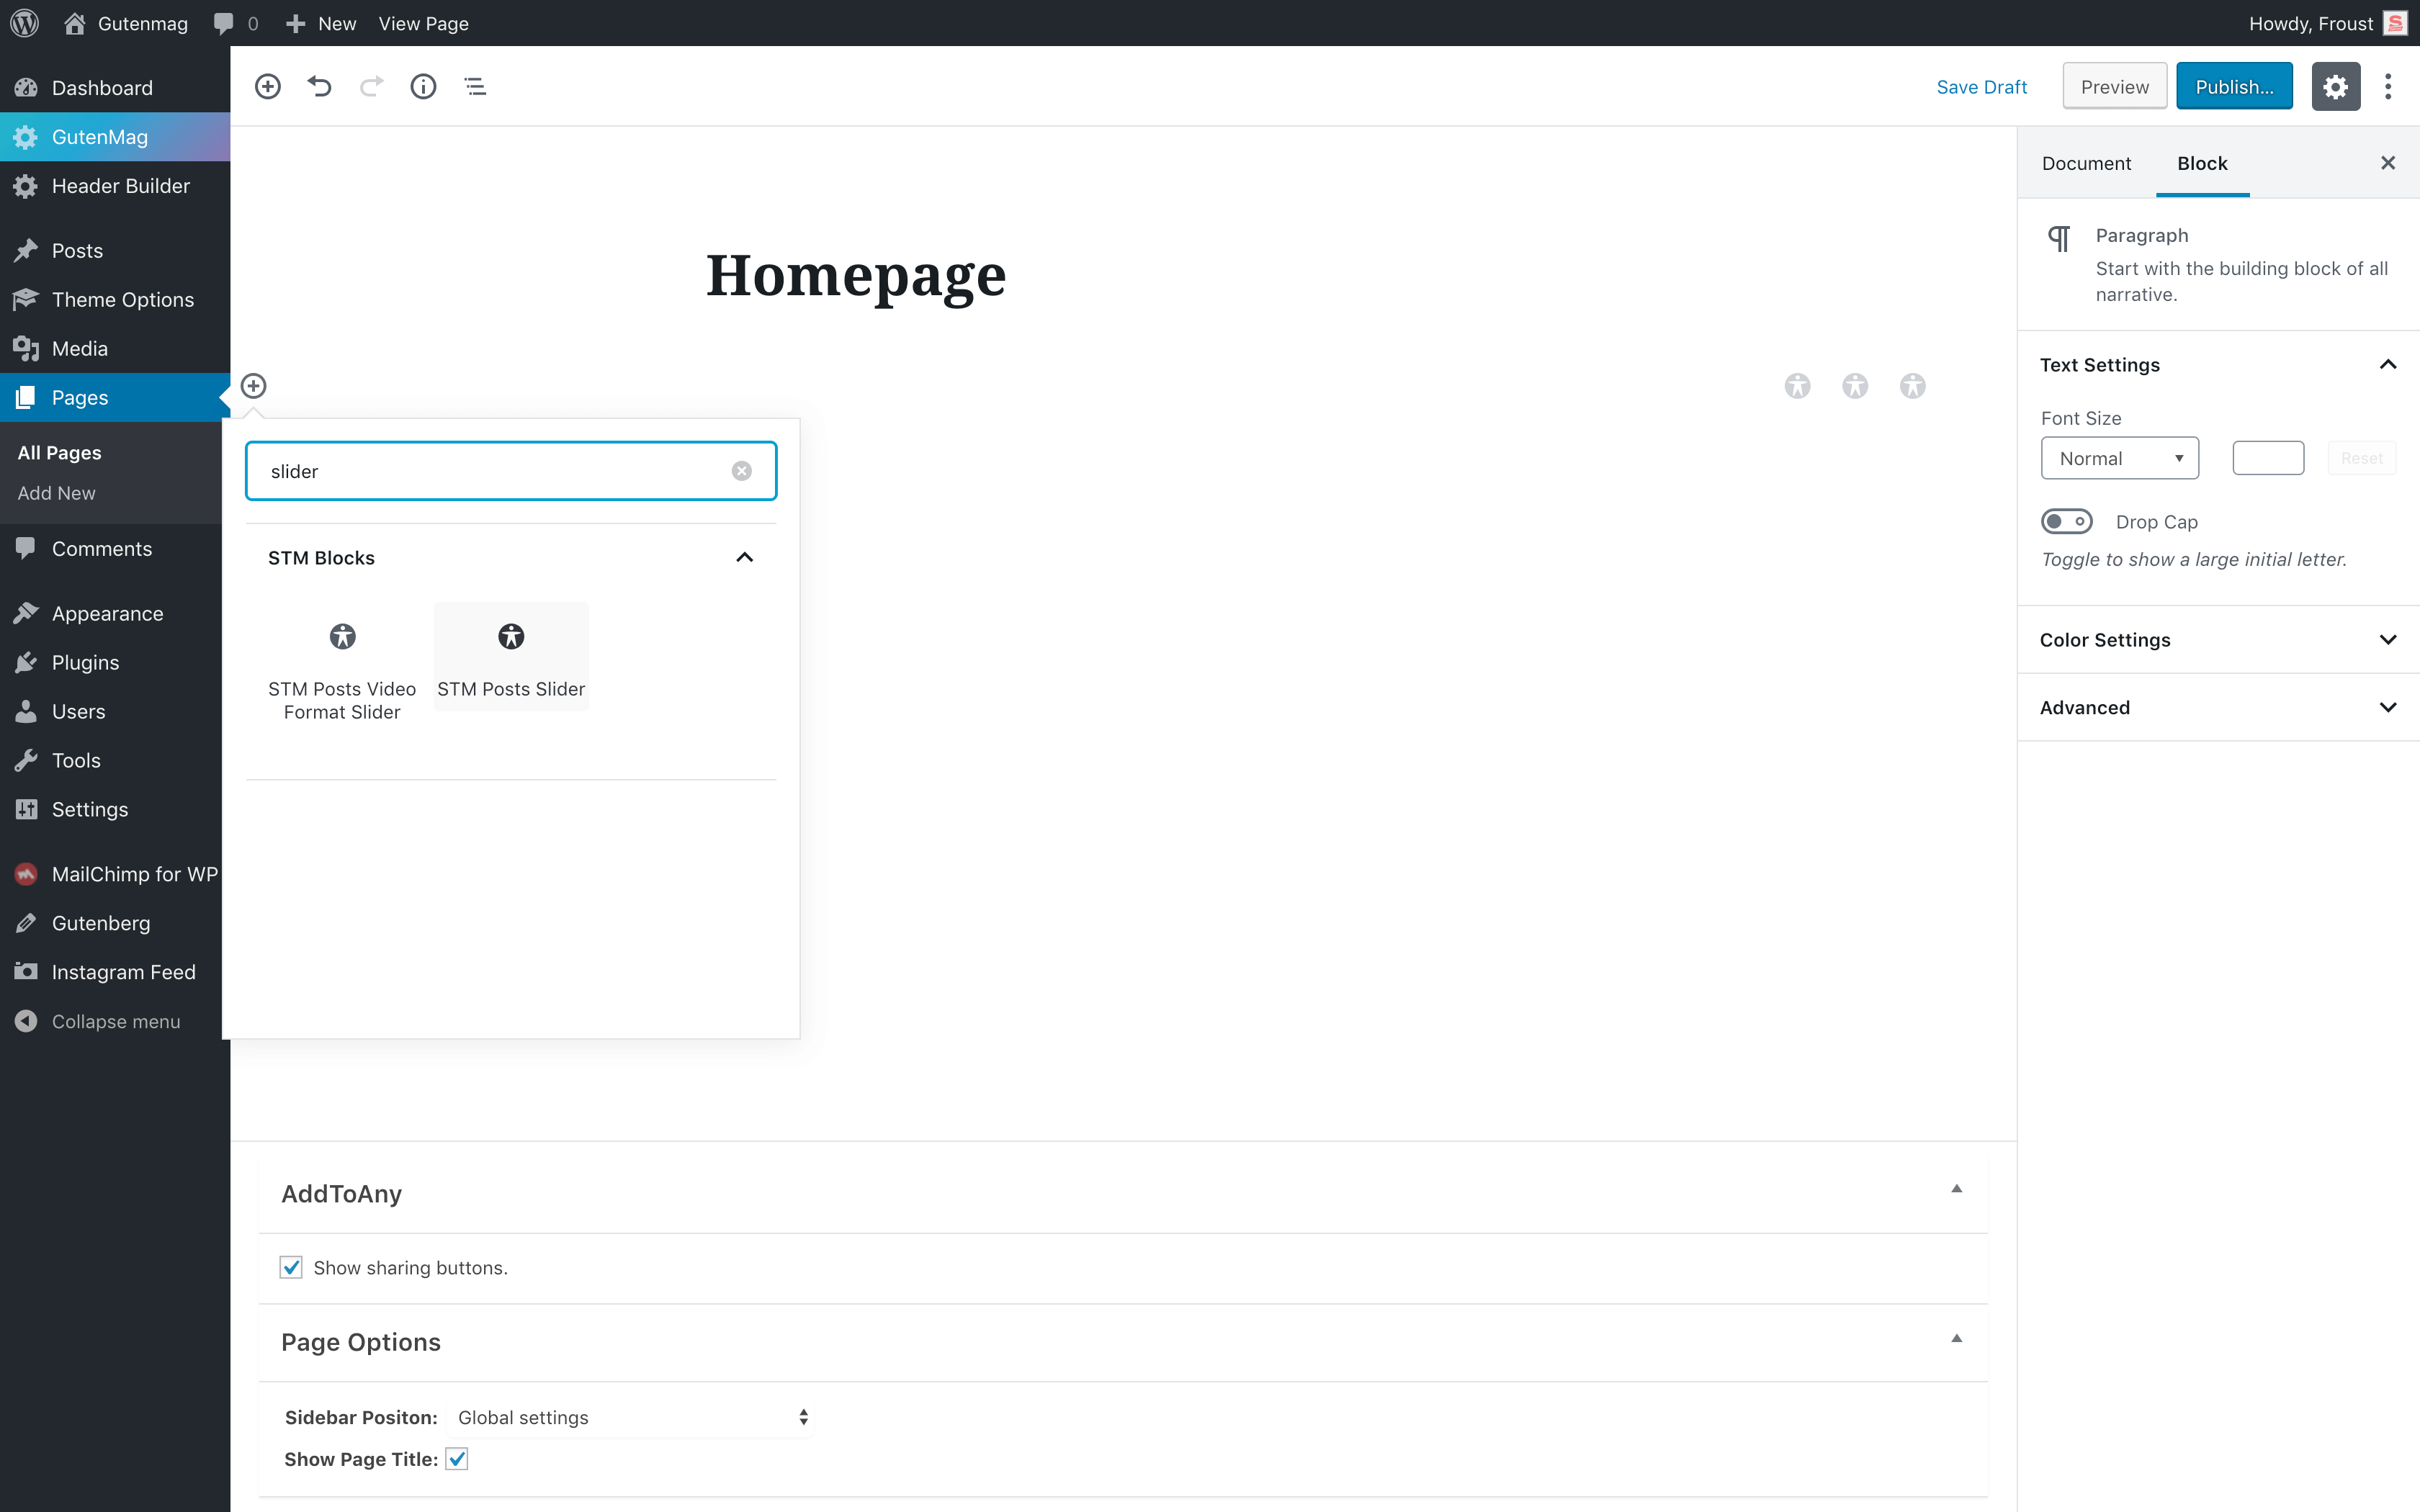The image size is (2420, 1512).
Task: Toggle the settings gear in the editor header
Action: pos(2335,86)
